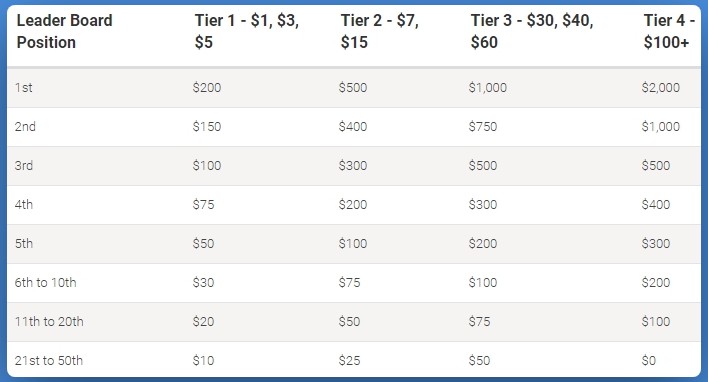708x382 pixels.
Task: Select the $25 Tier 2 prize cell
Action: point(349,361)
